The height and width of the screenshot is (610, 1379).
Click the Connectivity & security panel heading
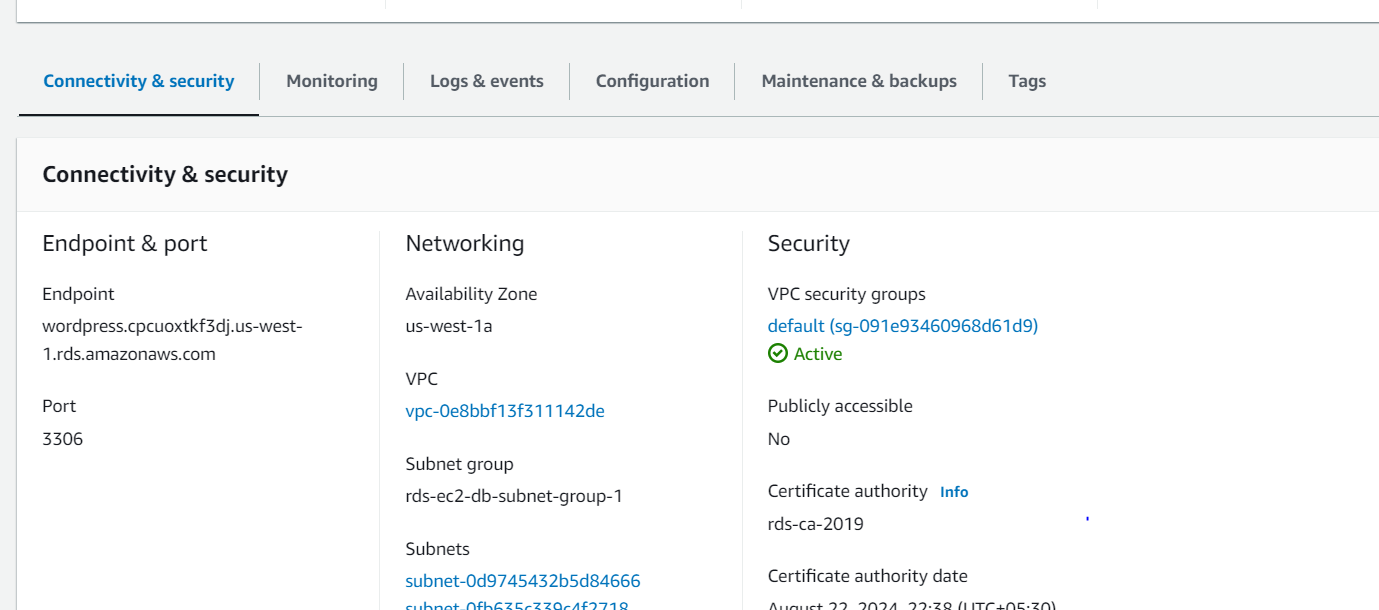(165, 175)
